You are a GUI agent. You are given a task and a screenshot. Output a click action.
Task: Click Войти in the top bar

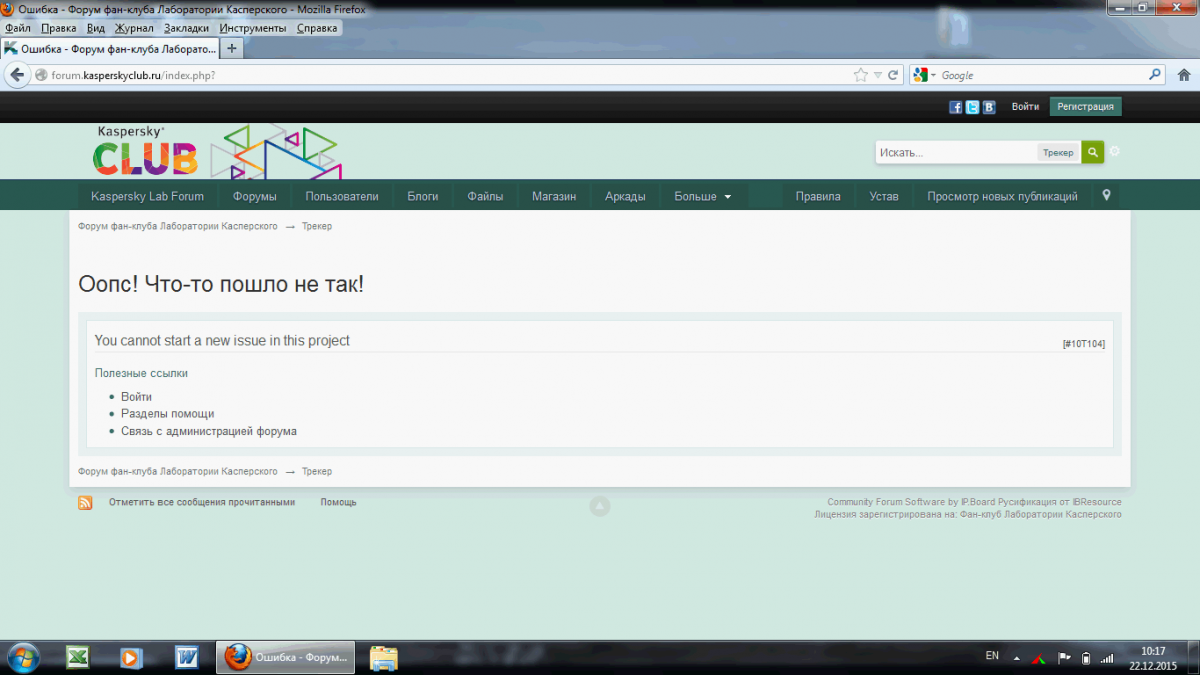coord(1025,106)
